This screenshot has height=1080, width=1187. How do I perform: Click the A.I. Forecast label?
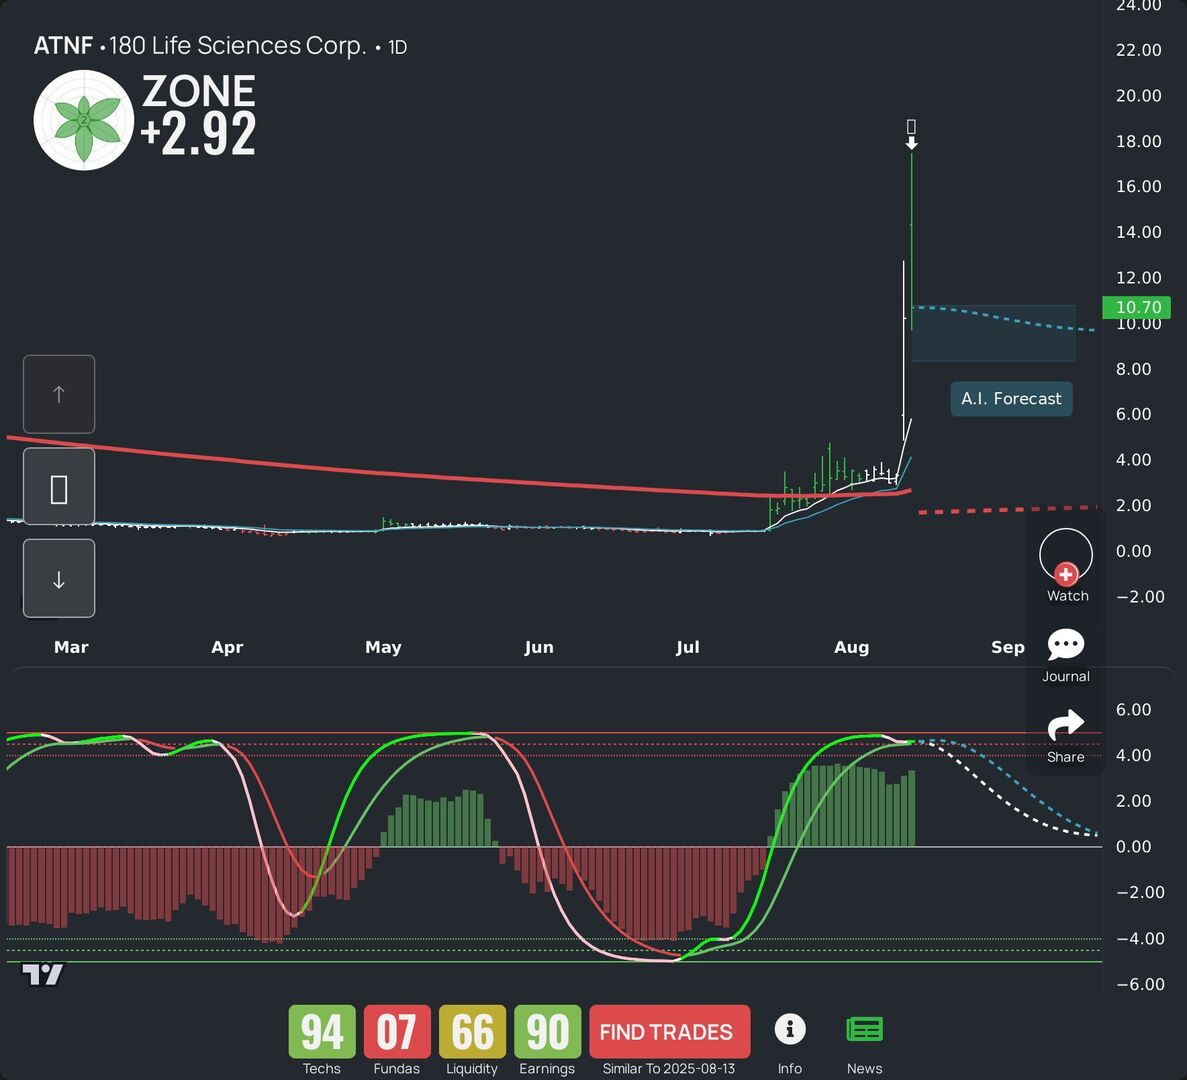pos(1011,399)
